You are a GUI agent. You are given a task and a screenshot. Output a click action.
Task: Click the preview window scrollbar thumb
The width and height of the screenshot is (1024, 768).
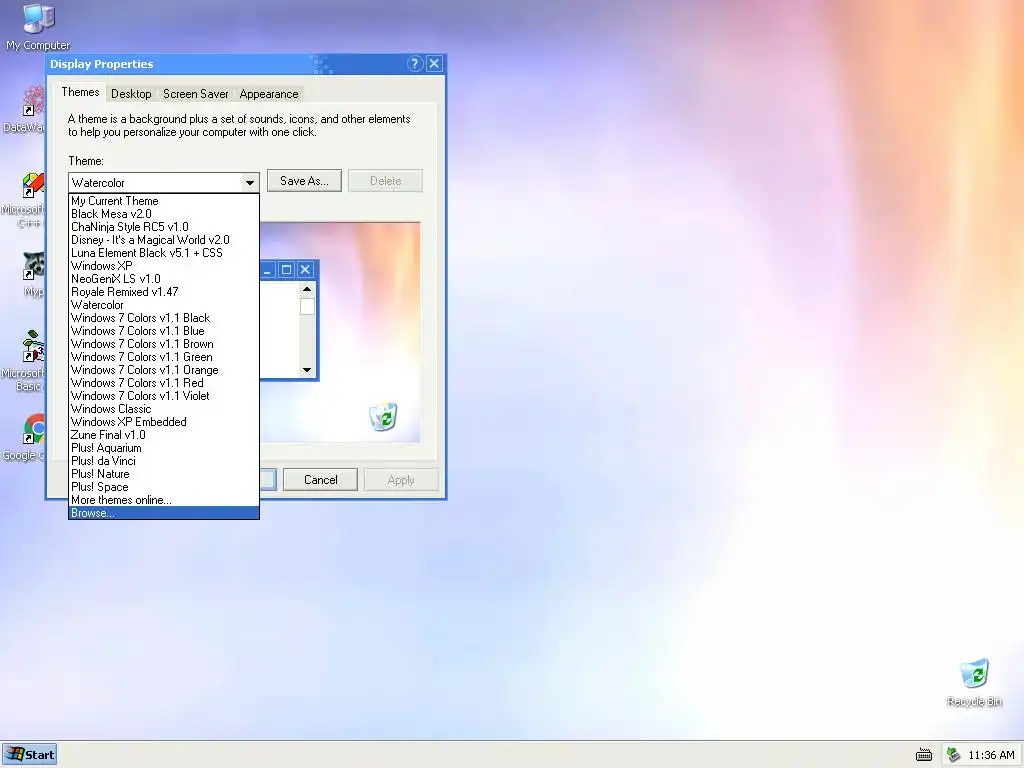(307, 306)
